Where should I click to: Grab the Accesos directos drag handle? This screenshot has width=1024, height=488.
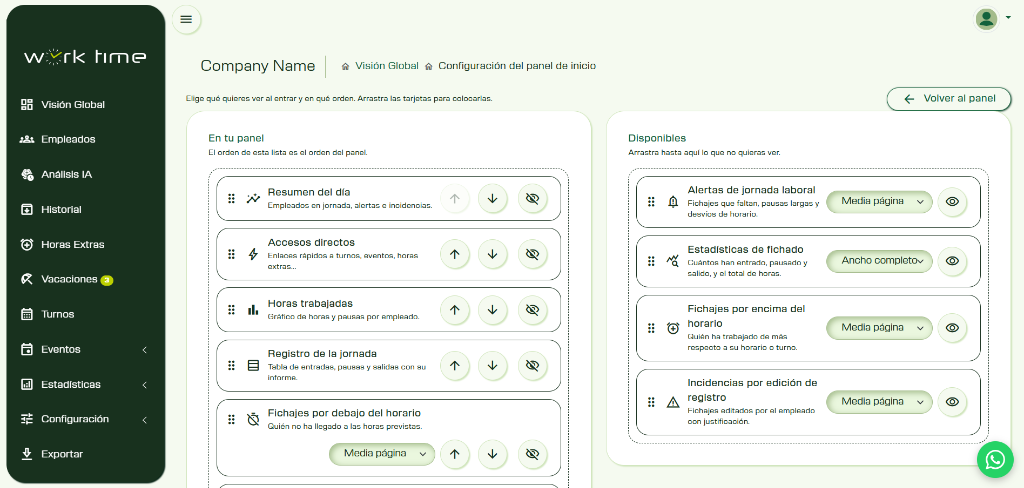coord(231,254)
